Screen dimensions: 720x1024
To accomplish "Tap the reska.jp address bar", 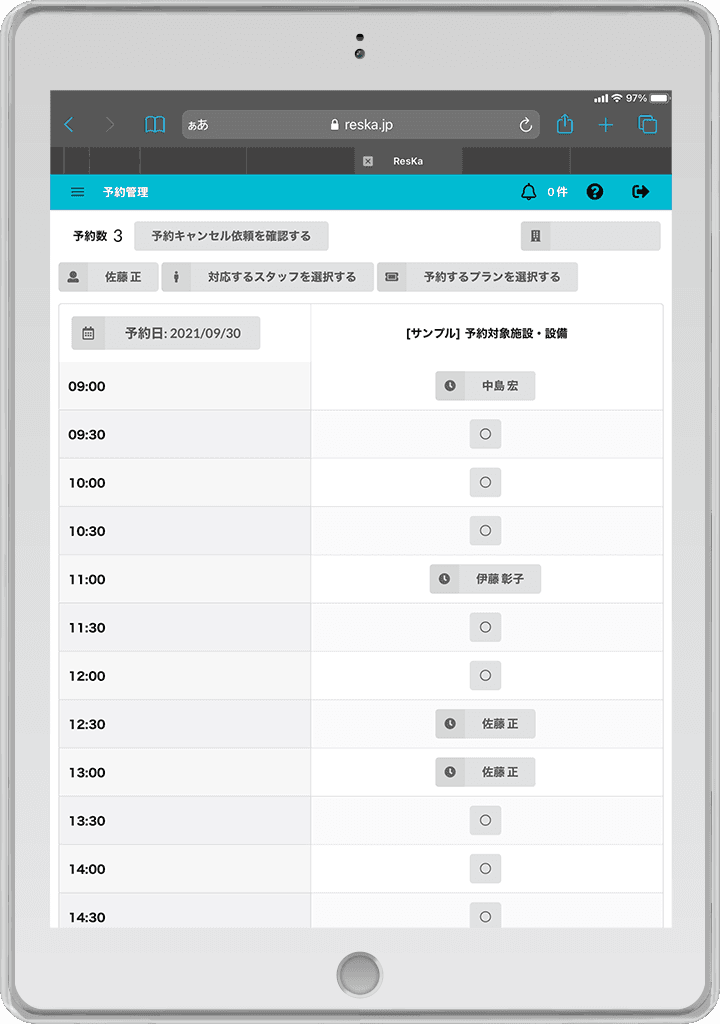I will coord(360,125).
